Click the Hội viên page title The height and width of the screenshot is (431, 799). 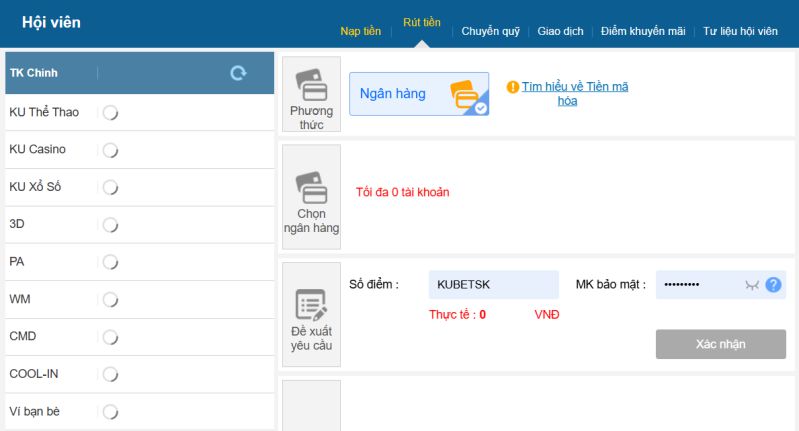[x=51, y=22]
